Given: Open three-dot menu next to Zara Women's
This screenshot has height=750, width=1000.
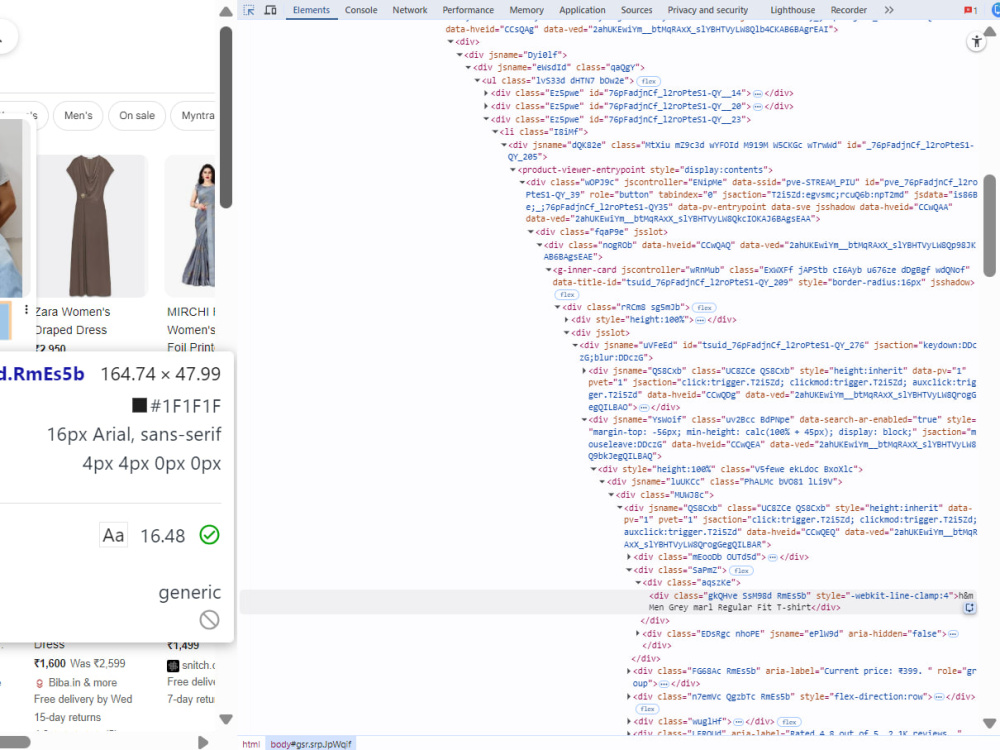Looking at the screenshot, I should pos(26,310).
